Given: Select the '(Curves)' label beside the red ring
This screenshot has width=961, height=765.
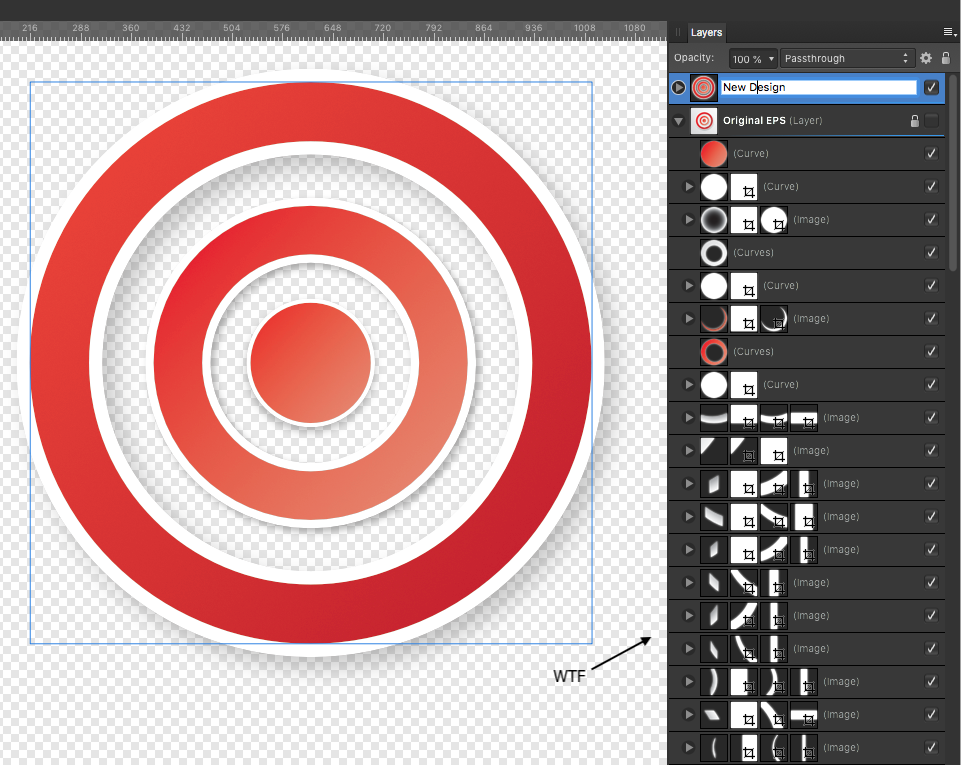Looking at the screenshot, I should pos(753,351).
